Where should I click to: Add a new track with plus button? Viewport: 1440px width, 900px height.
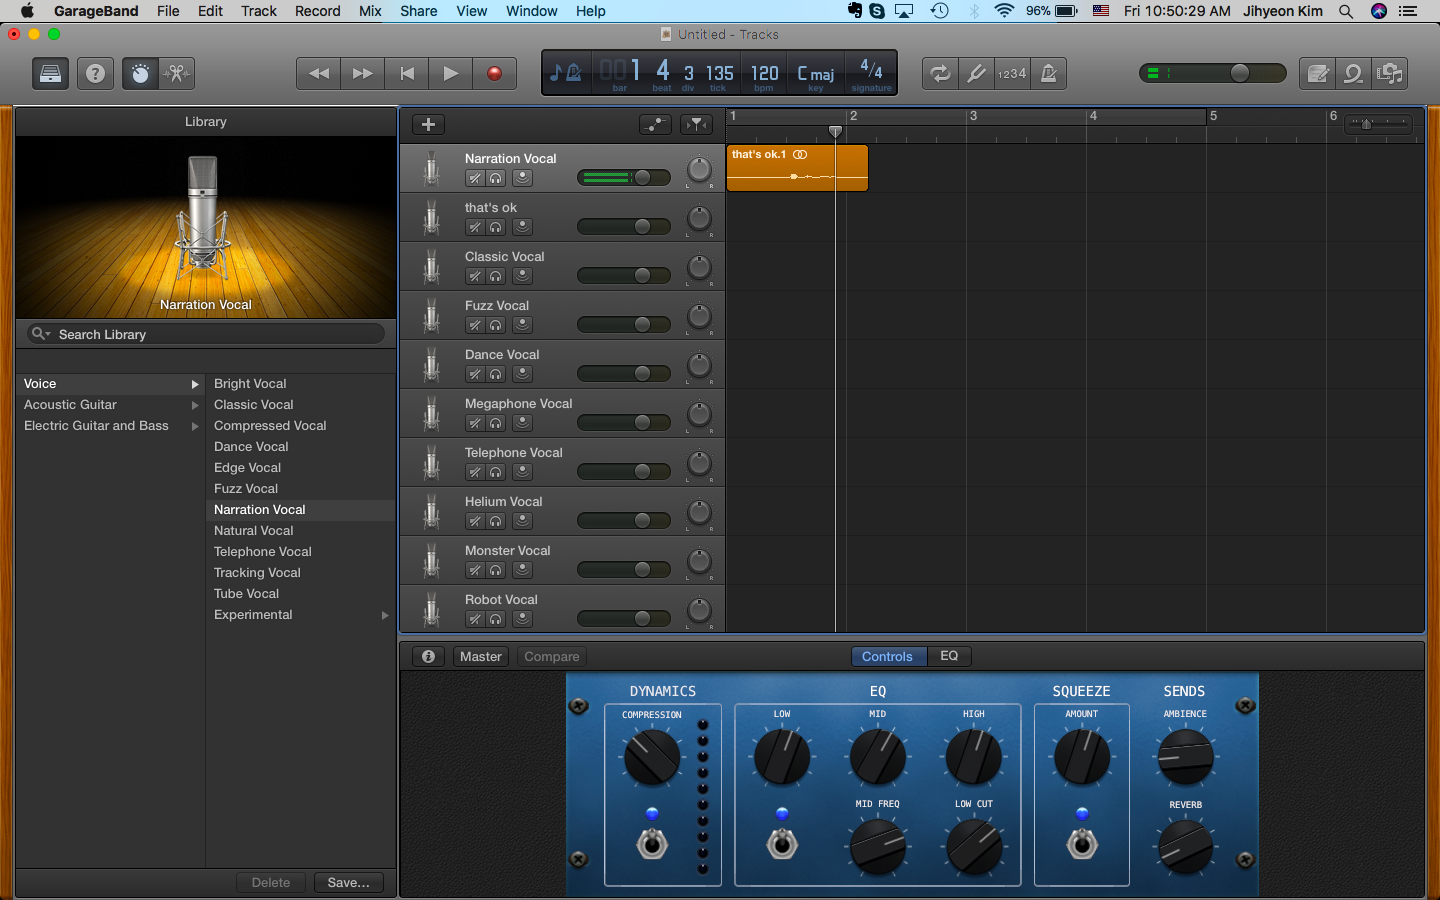(x=428, y=125)
